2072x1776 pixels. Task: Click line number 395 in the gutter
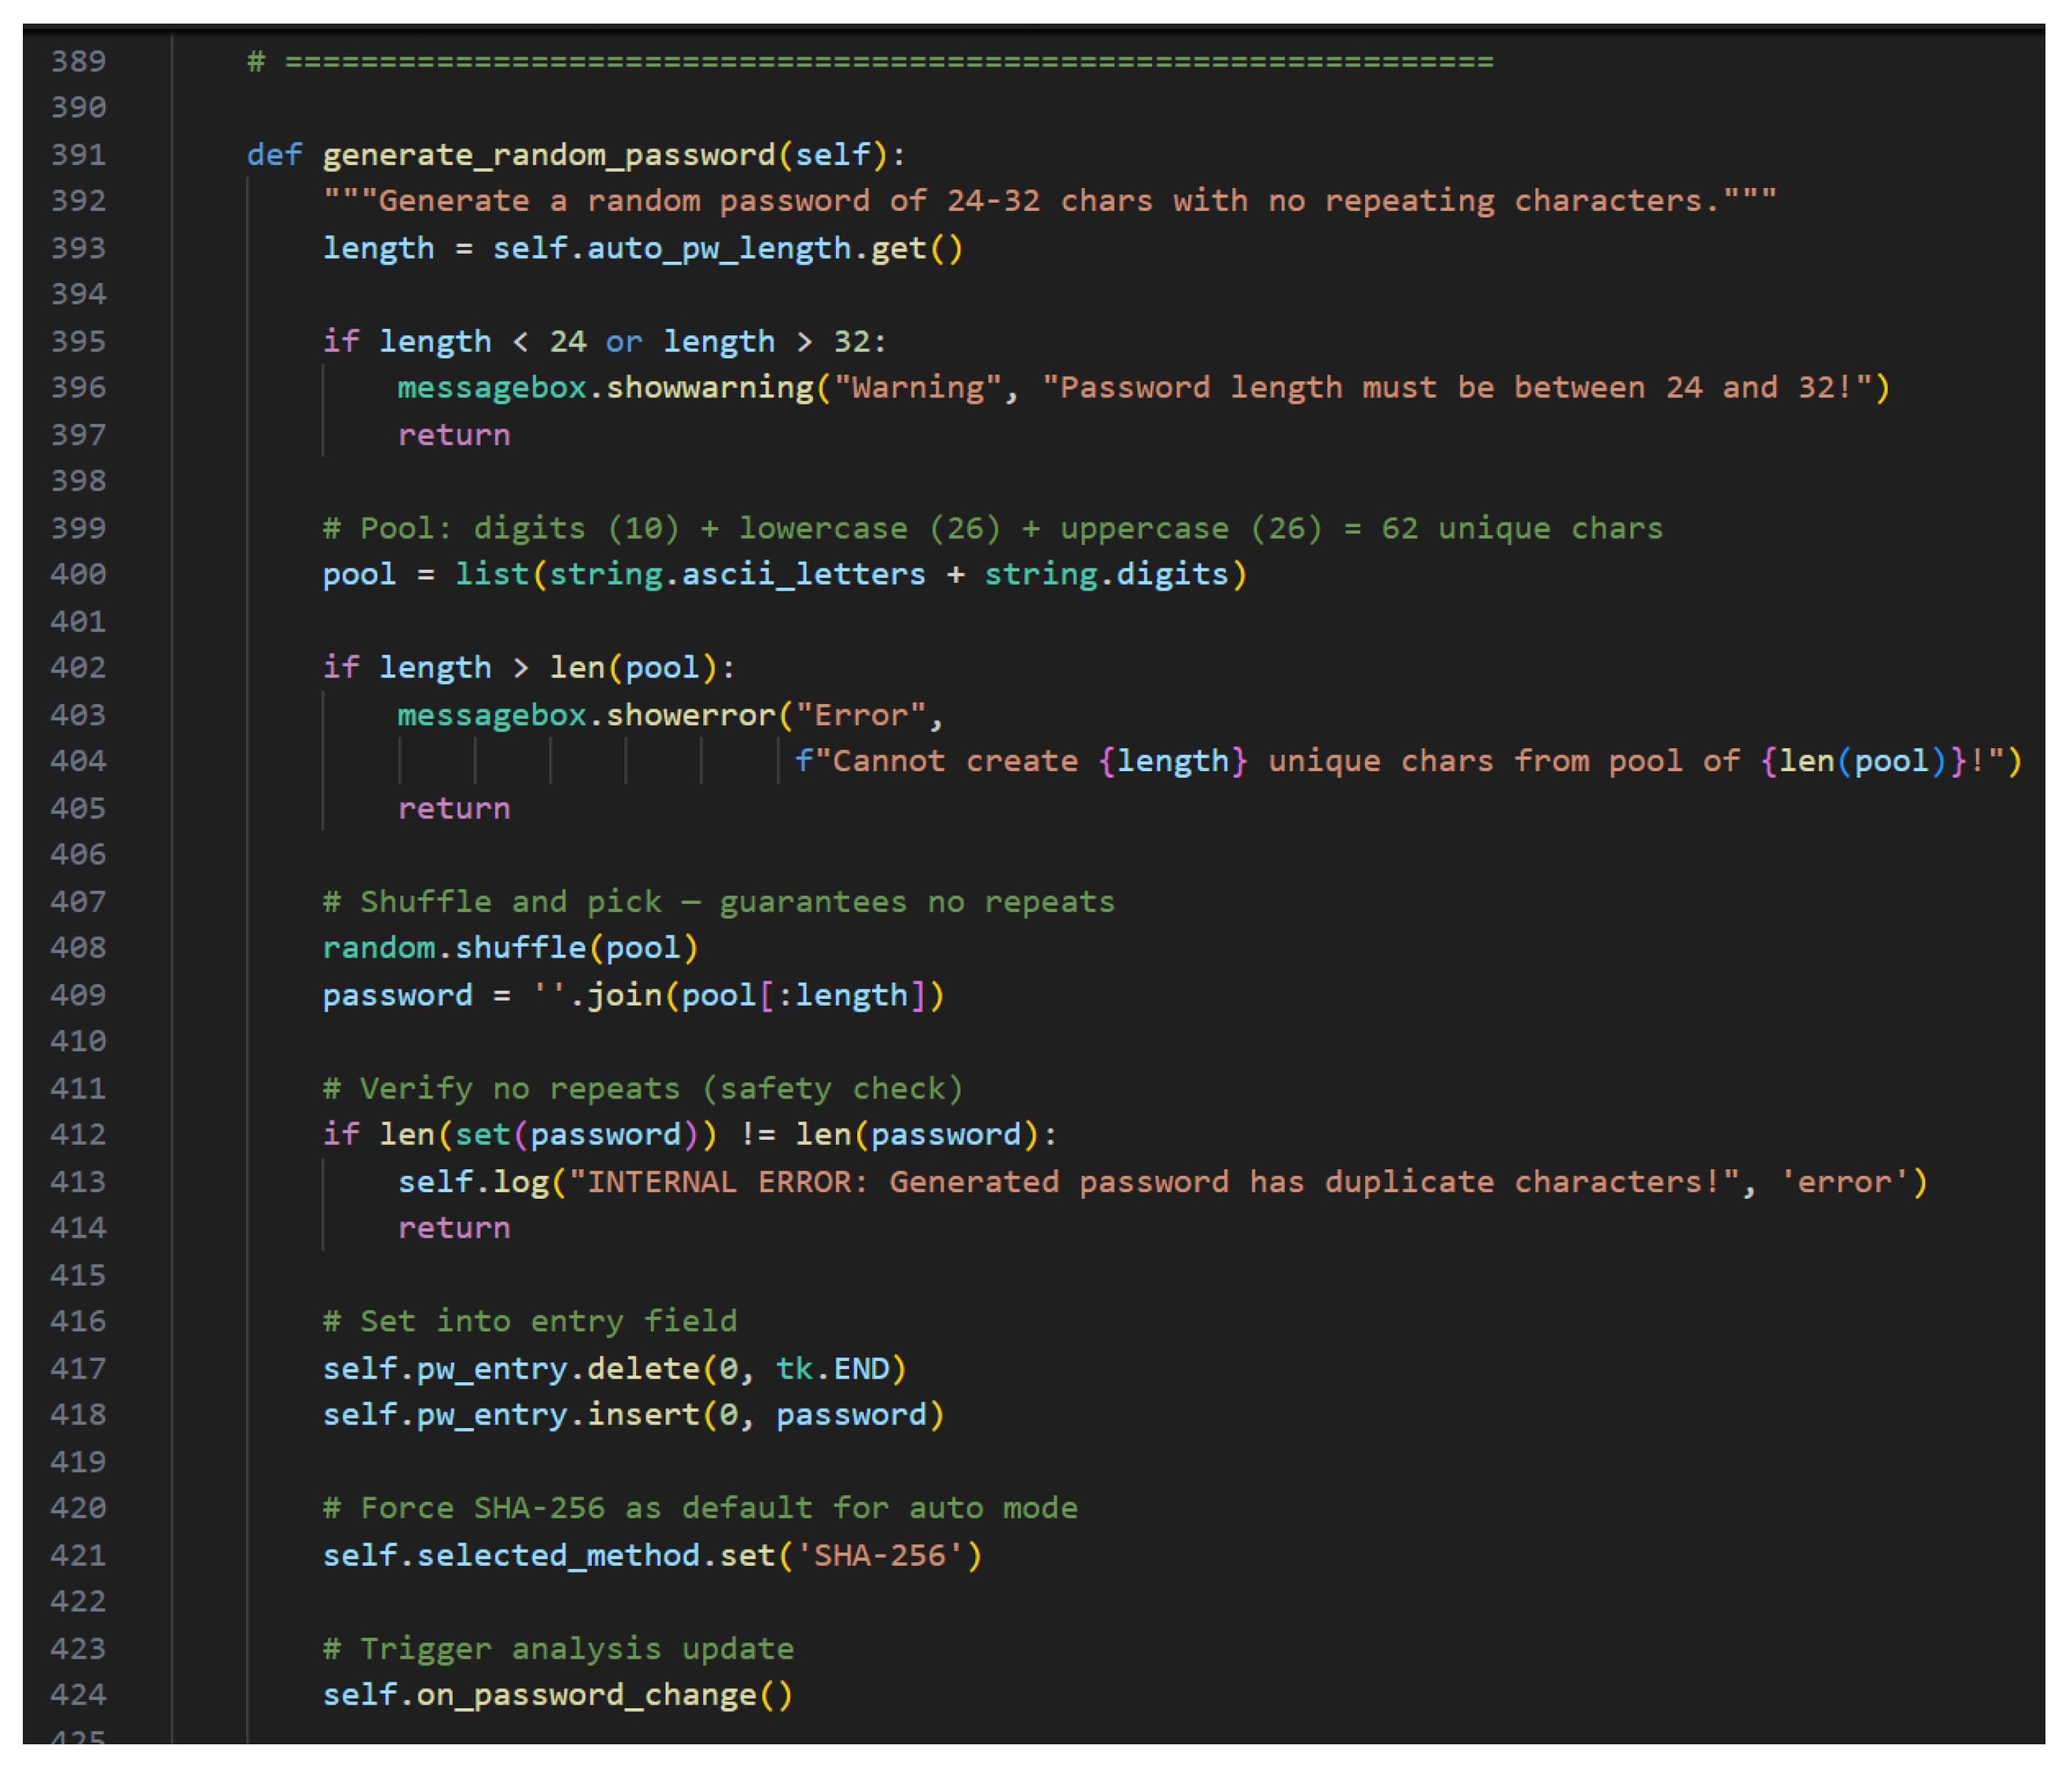(x=78, y=342)
